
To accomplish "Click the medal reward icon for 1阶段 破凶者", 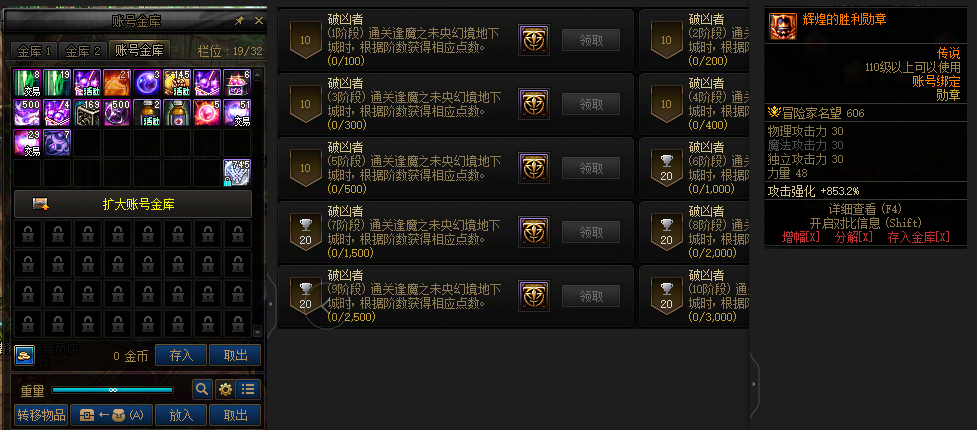I will (x=534, y=40).
